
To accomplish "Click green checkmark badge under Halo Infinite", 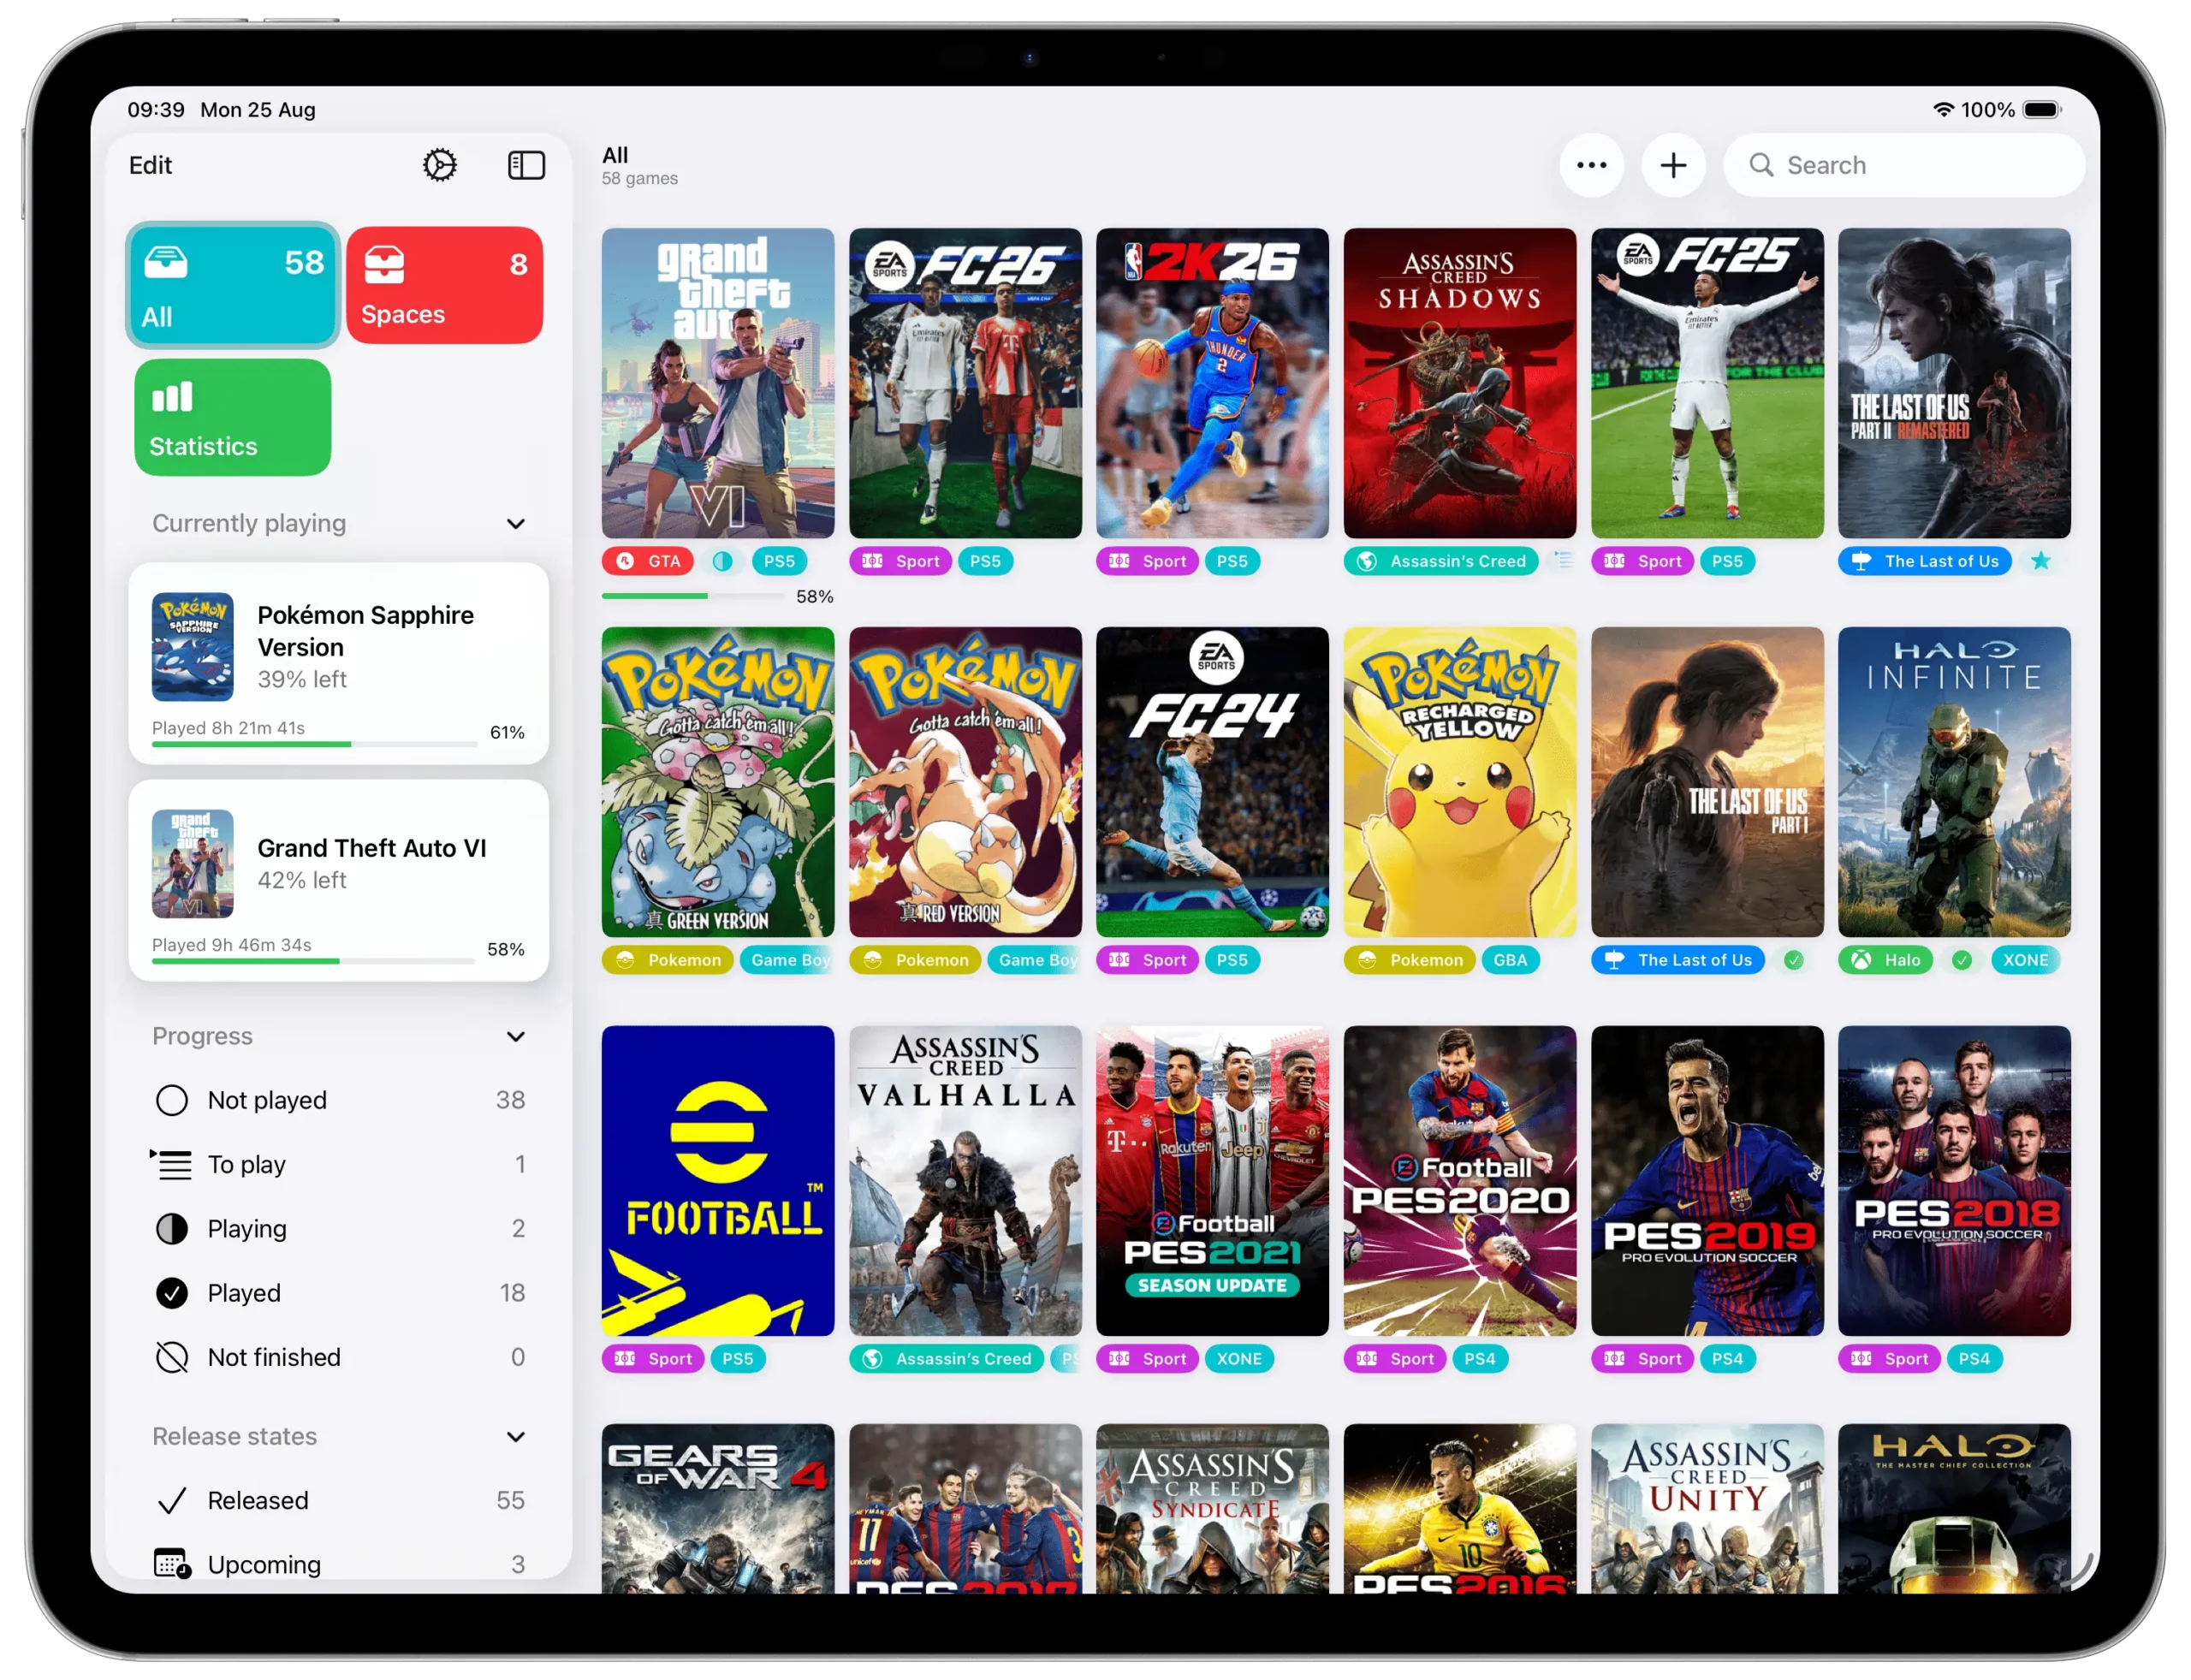I will (x=1962, y=960).
